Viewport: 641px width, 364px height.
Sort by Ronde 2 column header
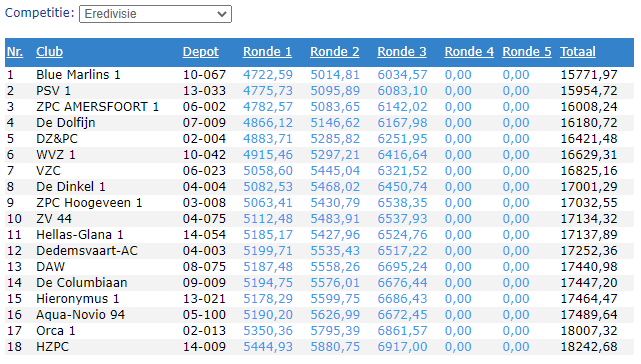[335, 52]
